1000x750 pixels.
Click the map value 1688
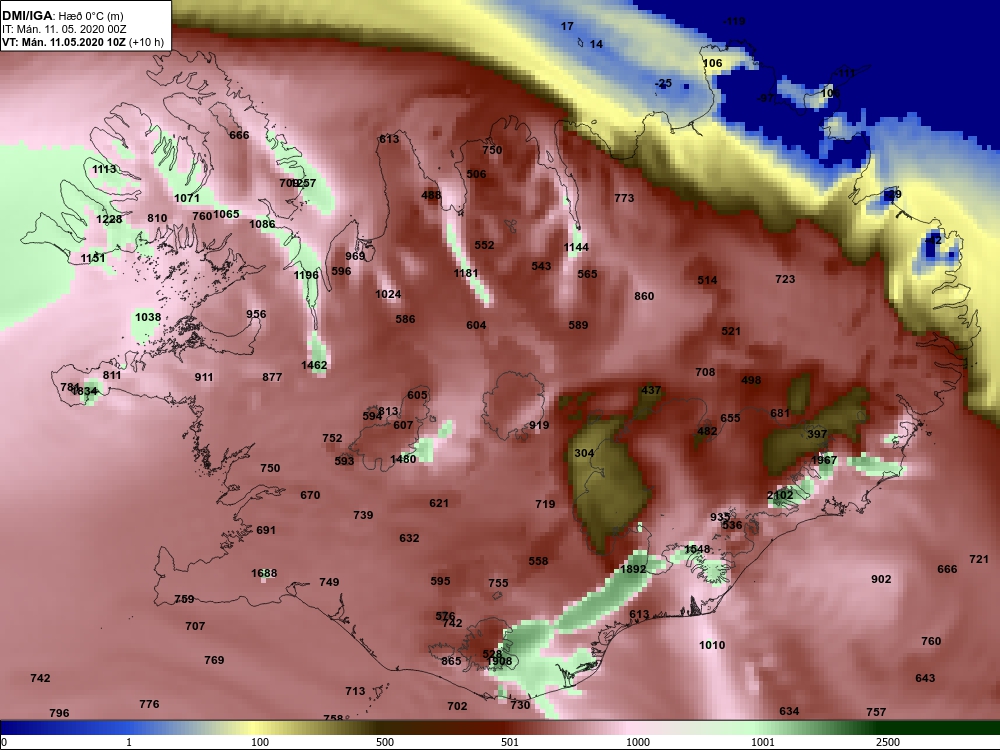[x=264, y=573]
